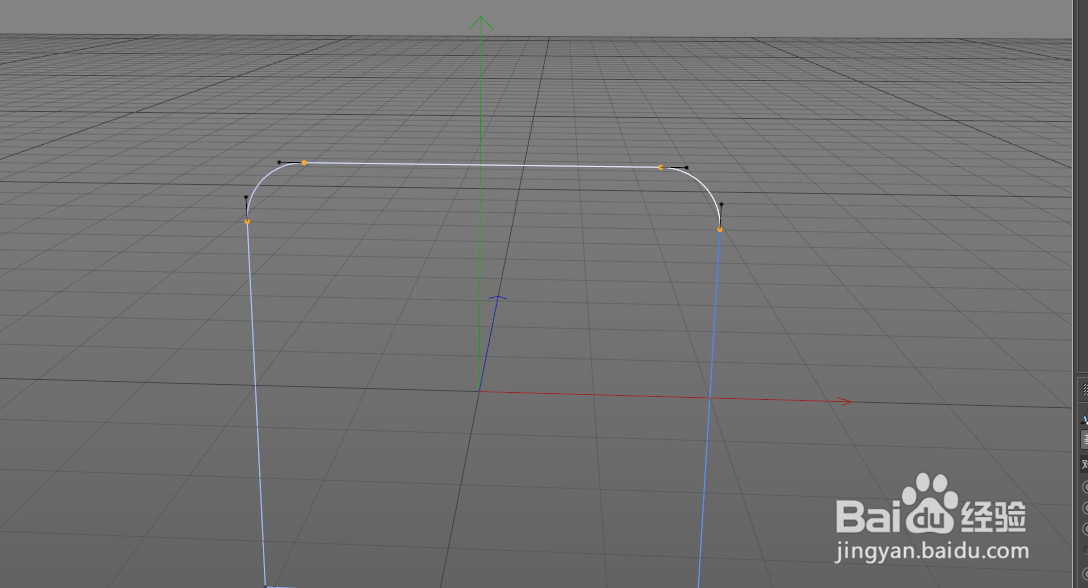Select the orange point ending the left arc
Screen dimensions: 1088x588
click(x=247, y=221)
